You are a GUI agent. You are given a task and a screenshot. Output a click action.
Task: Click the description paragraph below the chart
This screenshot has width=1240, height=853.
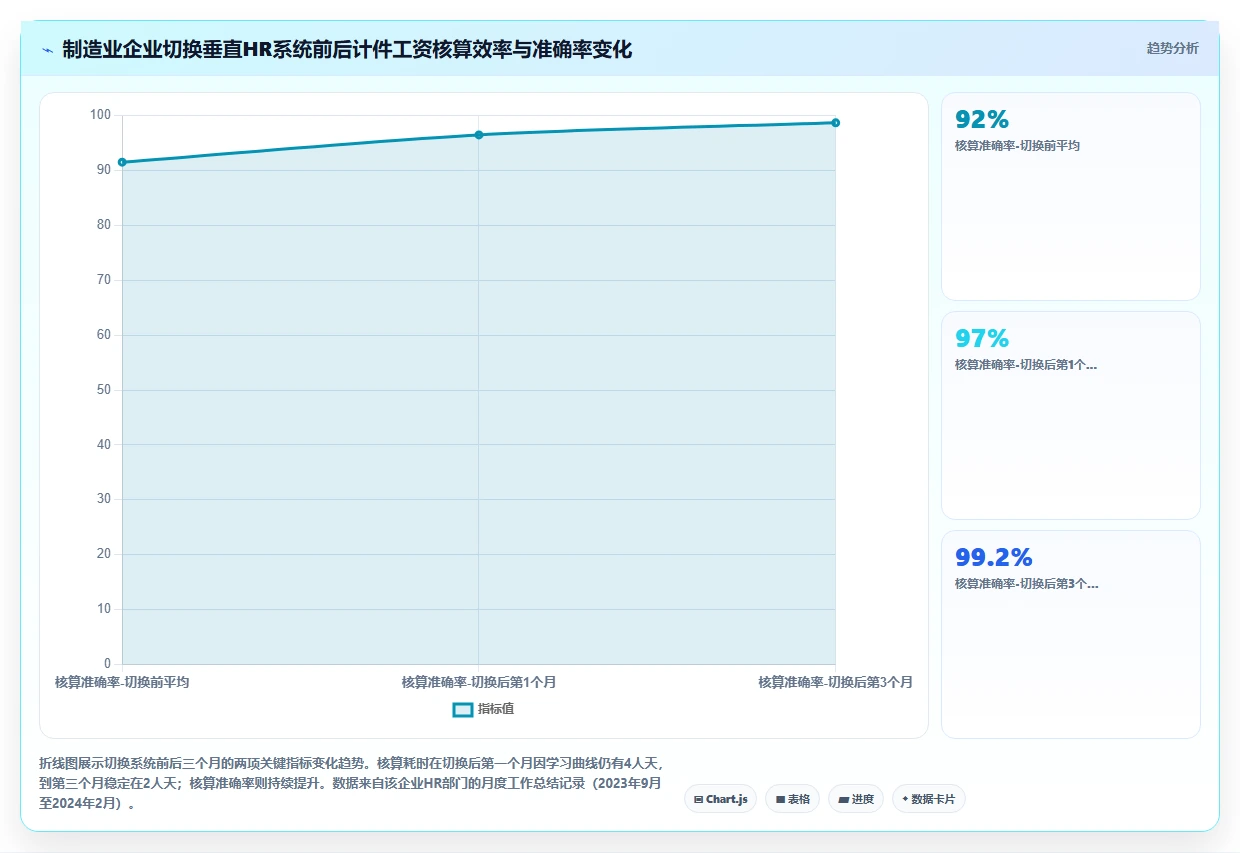pyautogui.click(x=352, y=782)
